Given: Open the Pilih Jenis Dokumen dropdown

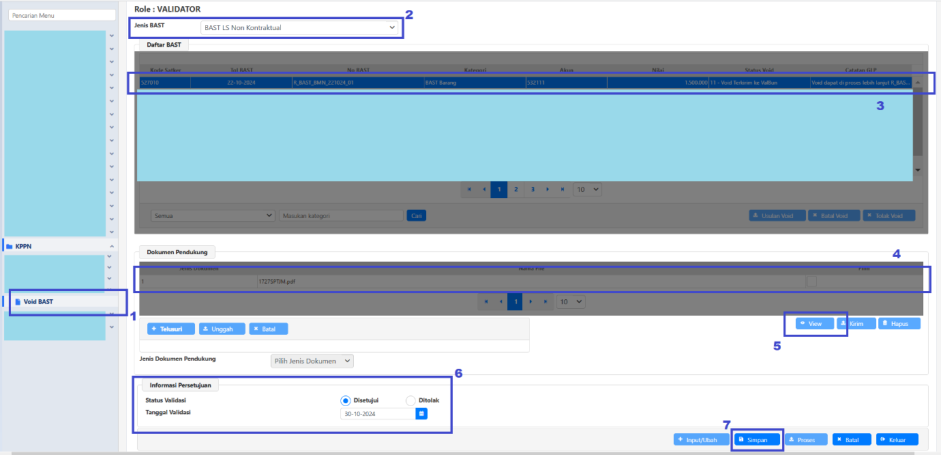Looking at the screenshot, I should pos(312,360).
